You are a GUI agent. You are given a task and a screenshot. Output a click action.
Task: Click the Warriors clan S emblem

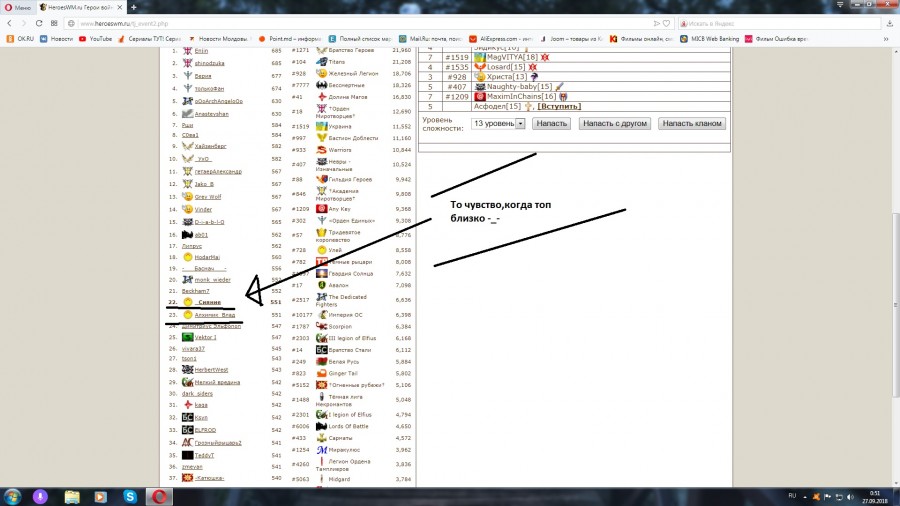321,150
